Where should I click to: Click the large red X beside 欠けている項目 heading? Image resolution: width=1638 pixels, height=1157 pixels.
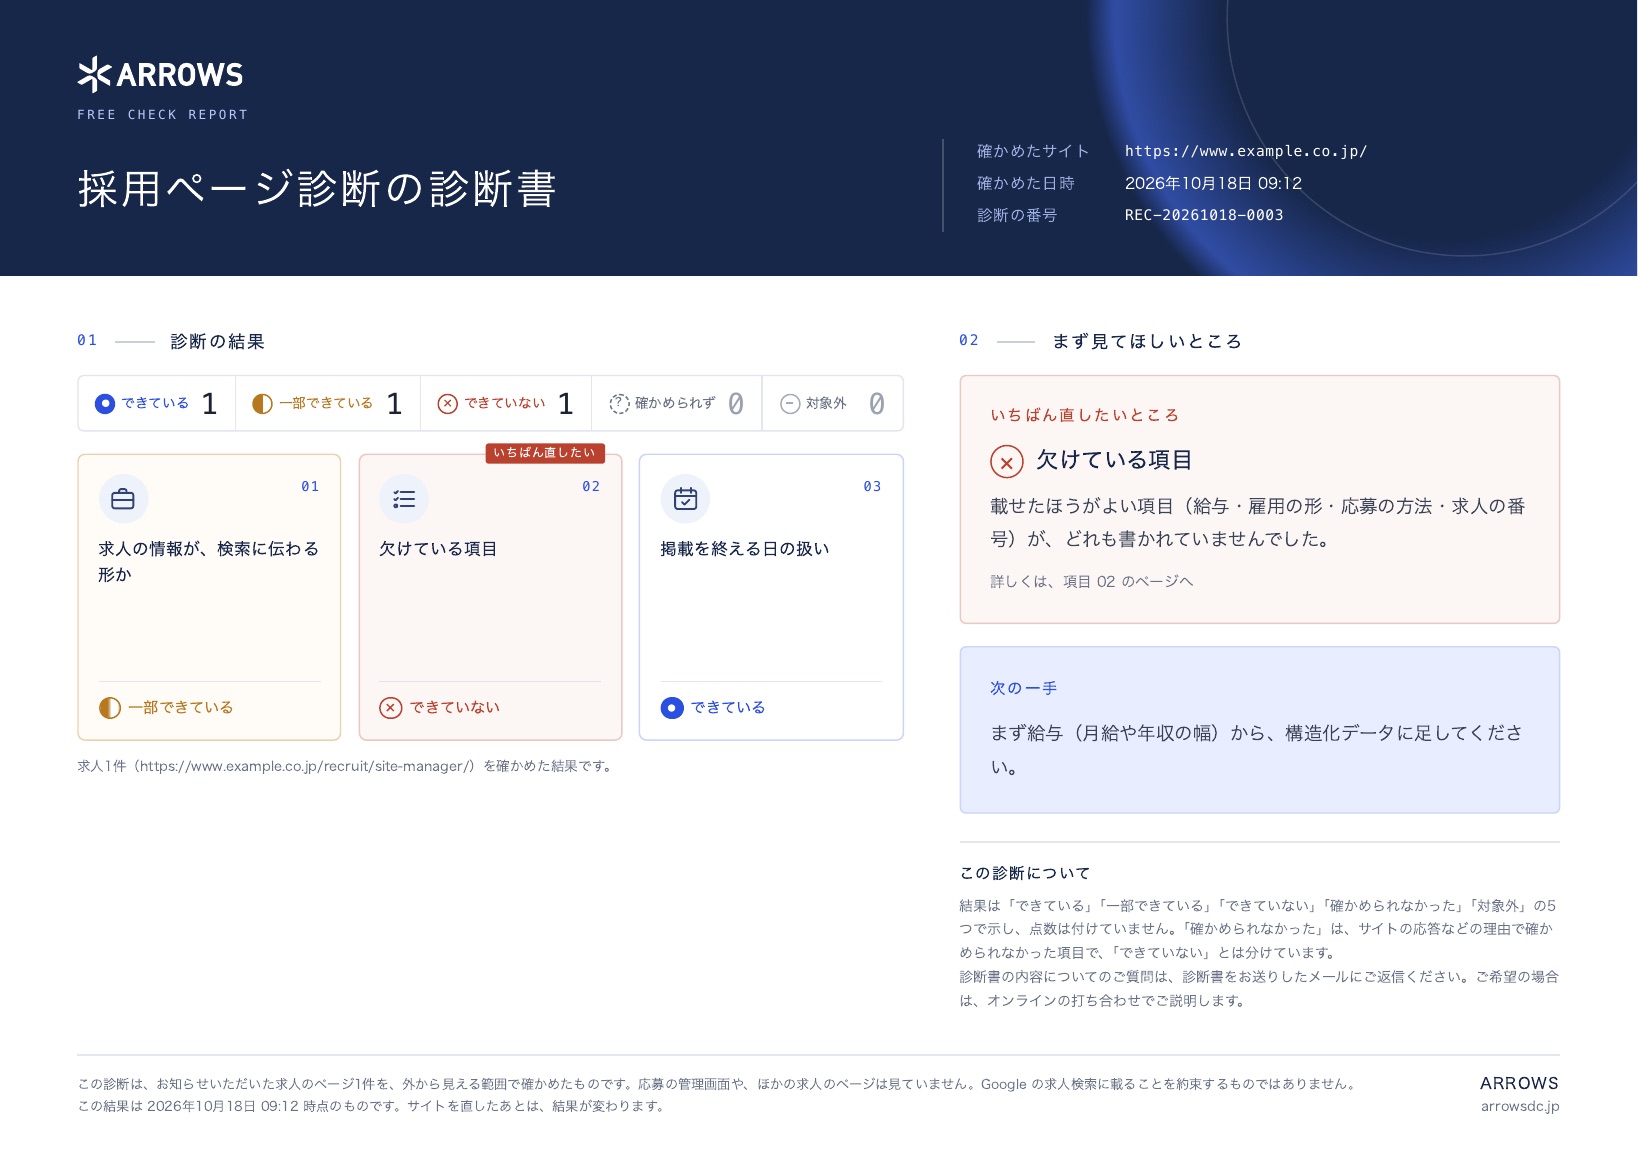tap(1007, 462)
